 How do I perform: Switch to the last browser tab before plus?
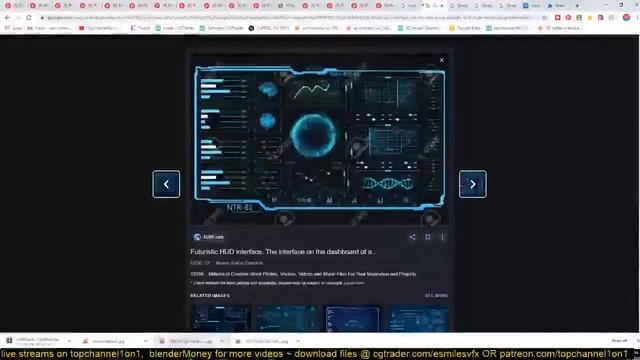pyautogui.click(x=557, y=6)
